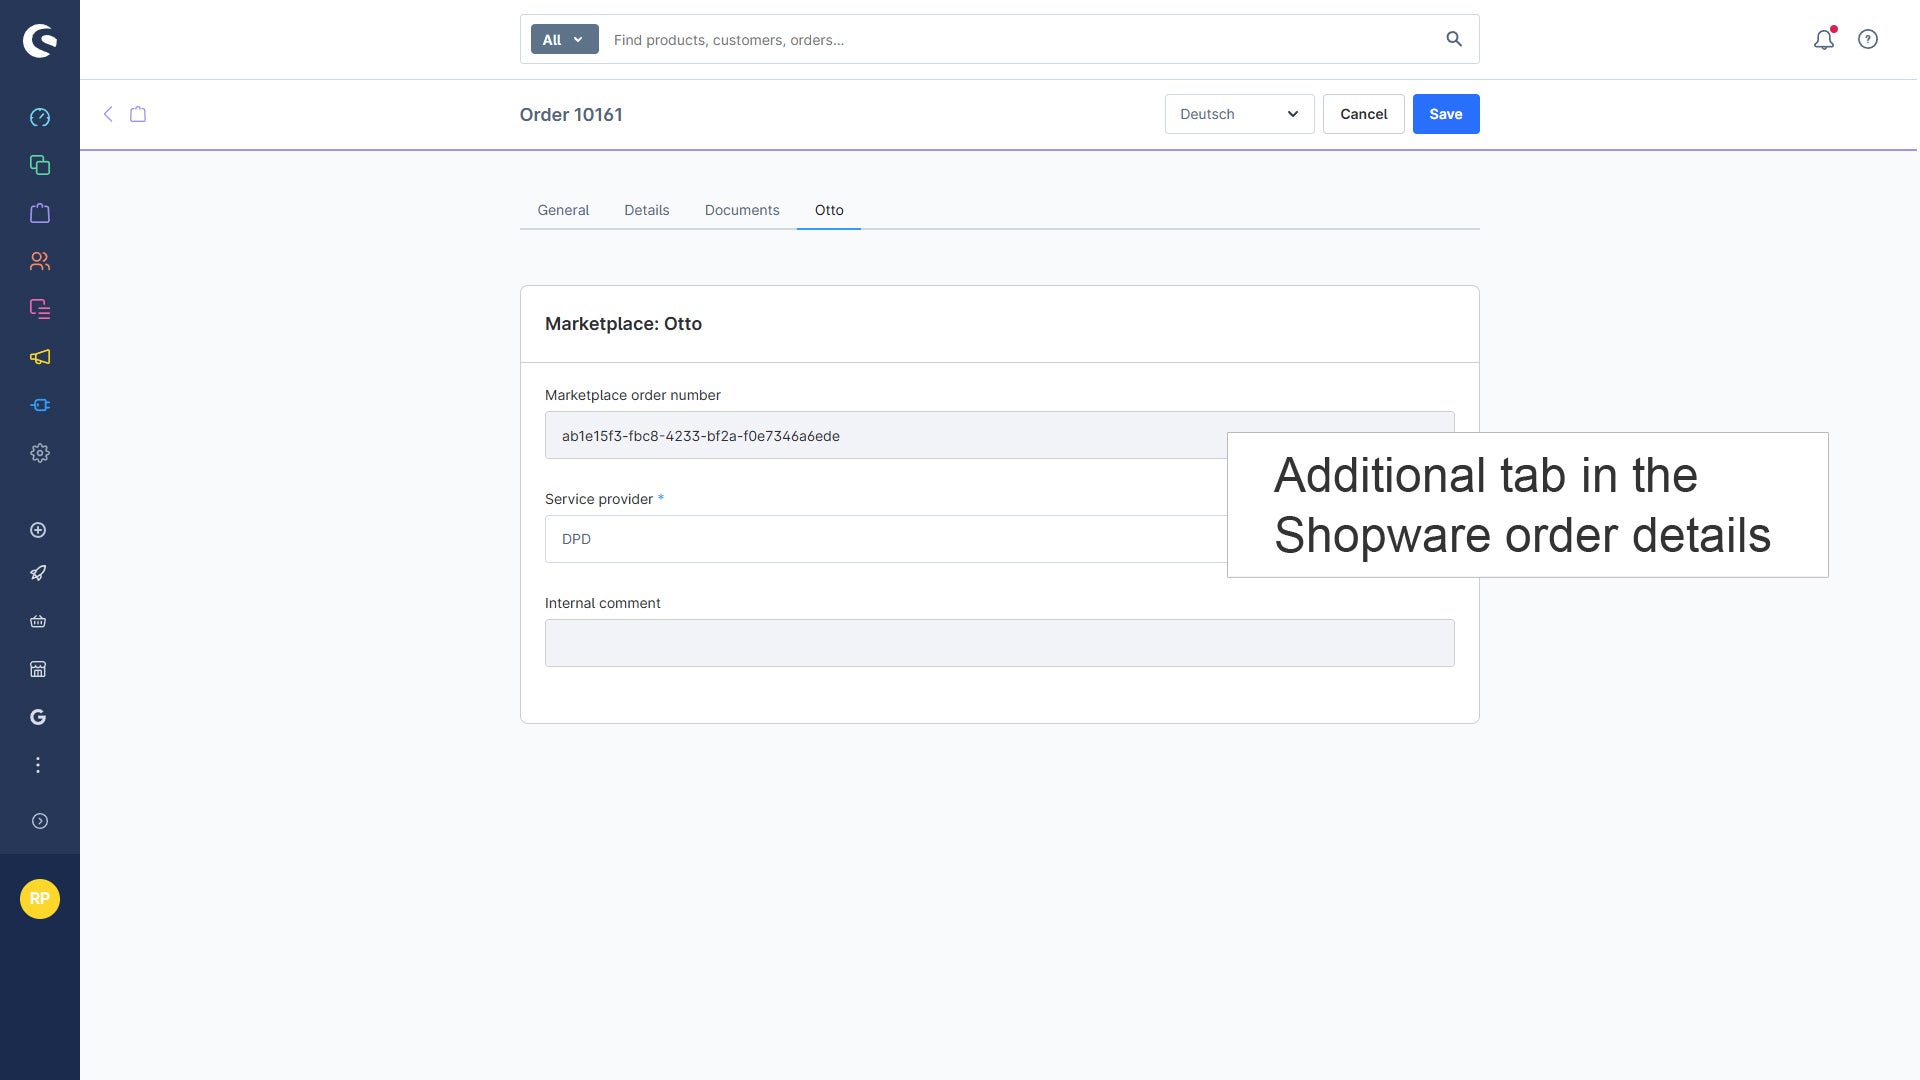This screenshot has height=1080, width=1920.
Task: Click the order bag icon beside back arrow
Action: (x=138, y=114)
